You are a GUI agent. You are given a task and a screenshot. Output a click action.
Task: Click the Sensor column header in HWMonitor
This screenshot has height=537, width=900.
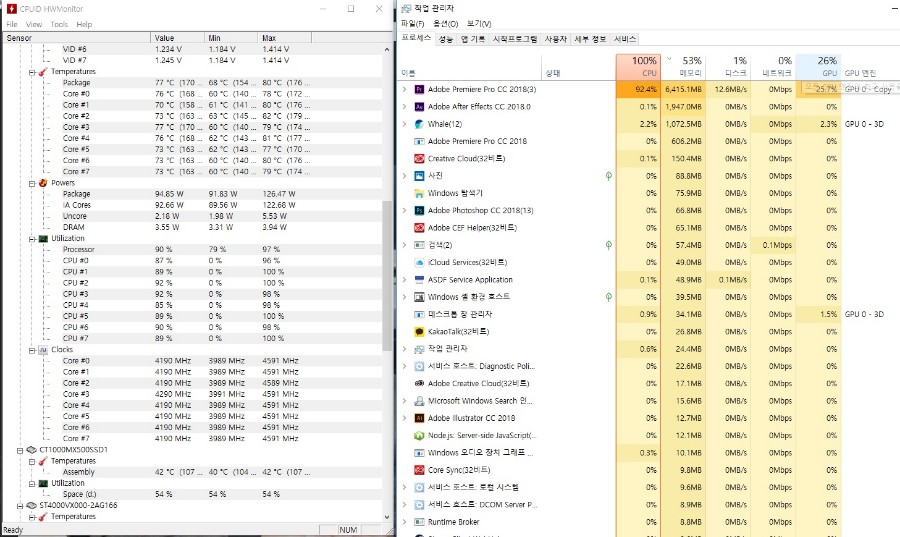(x=76, y=38)
